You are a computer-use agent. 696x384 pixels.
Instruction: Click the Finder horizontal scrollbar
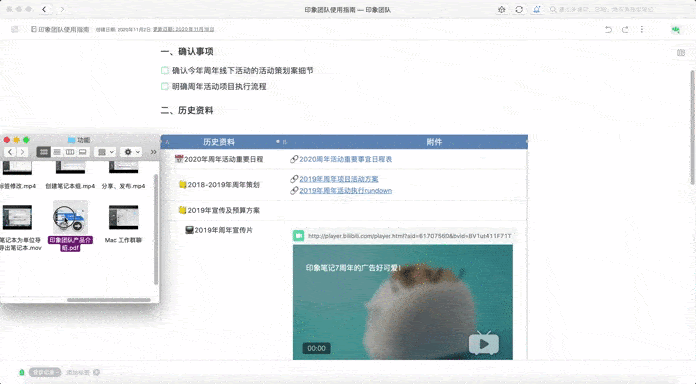(x=109, y=300)
